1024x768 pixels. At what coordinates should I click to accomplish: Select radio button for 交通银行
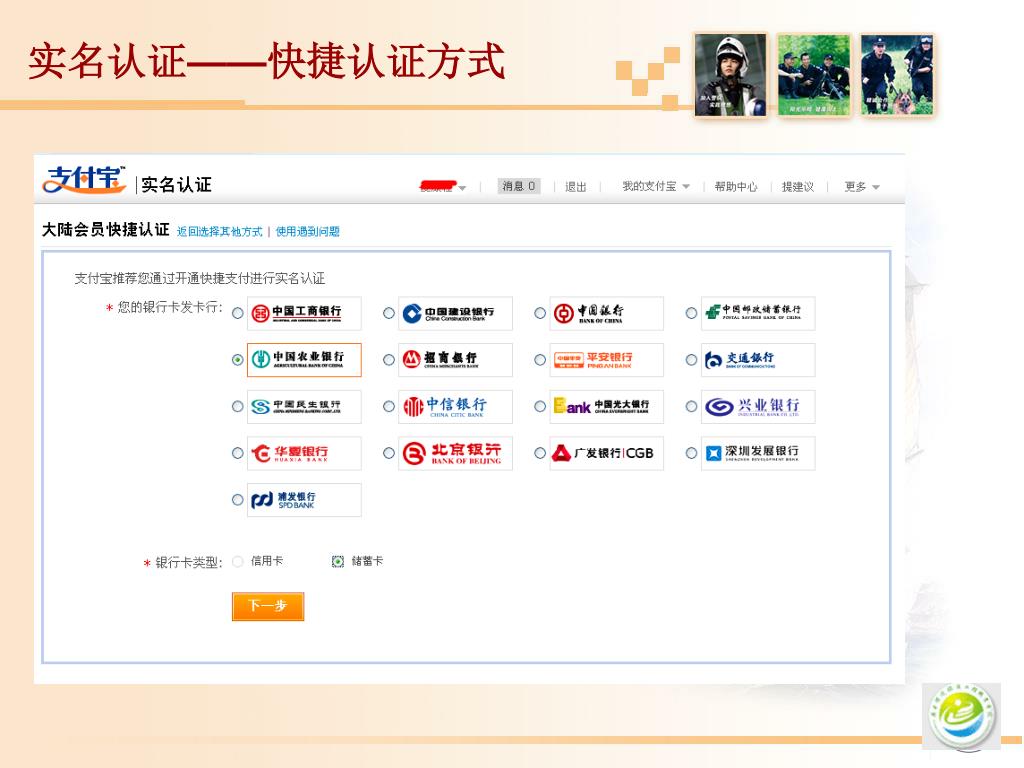[x=692, y=360]
